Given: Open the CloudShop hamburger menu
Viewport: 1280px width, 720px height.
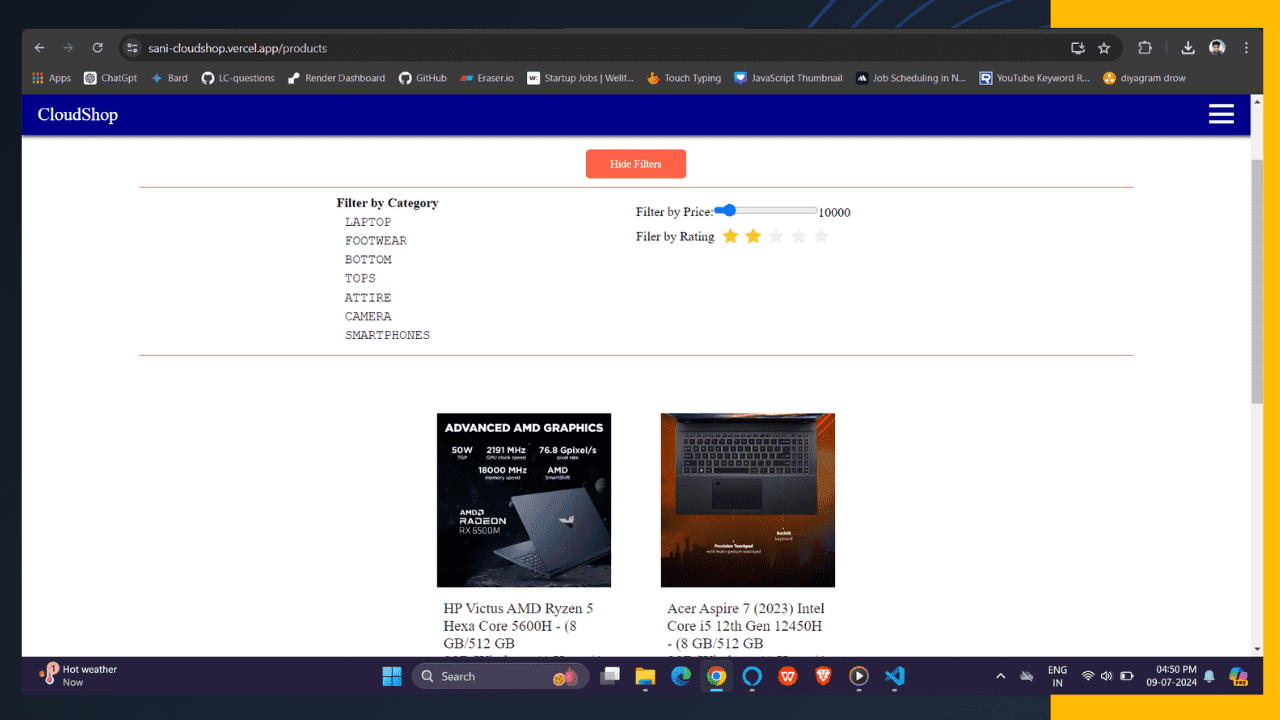Looking at the screenshot, I should pyautogui.click(x=1221, y=113).
